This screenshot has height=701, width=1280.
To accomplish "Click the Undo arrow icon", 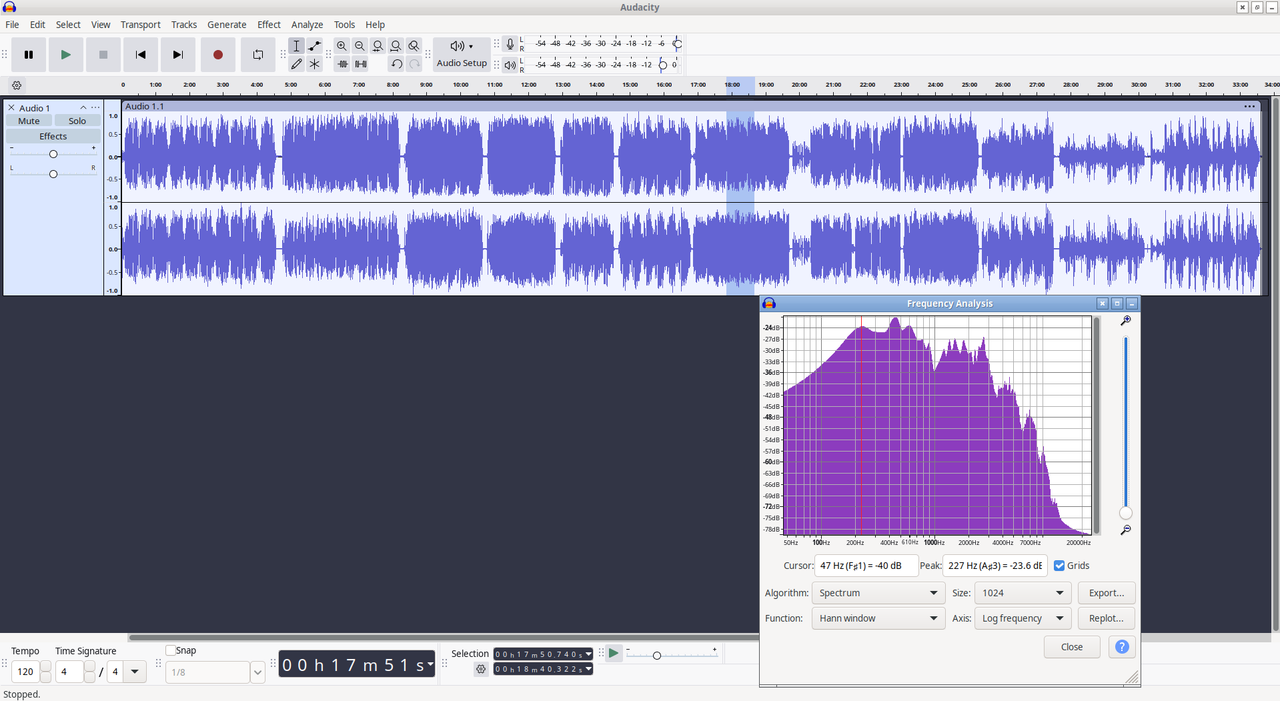I will pos(396,64).
